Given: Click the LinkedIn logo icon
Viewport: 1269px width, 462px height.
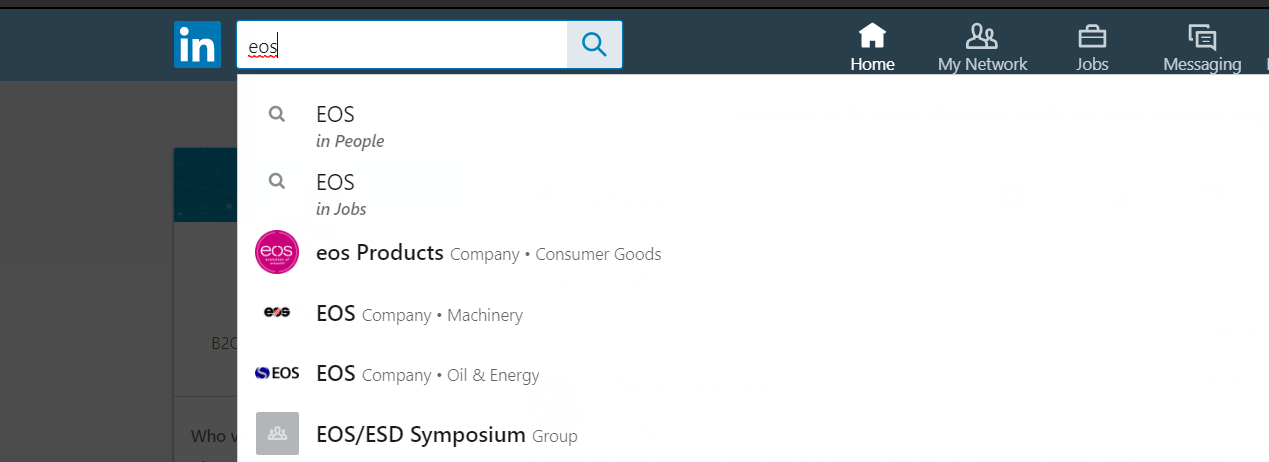Looking at the screenshot, I should (197, 45).
